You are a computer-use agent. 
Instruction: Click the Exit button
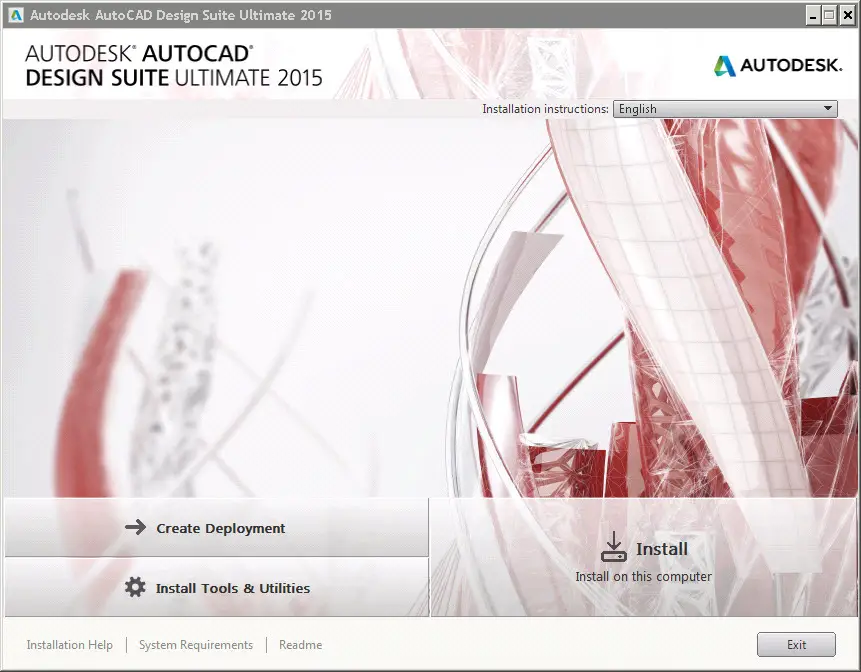click(796, 645)
